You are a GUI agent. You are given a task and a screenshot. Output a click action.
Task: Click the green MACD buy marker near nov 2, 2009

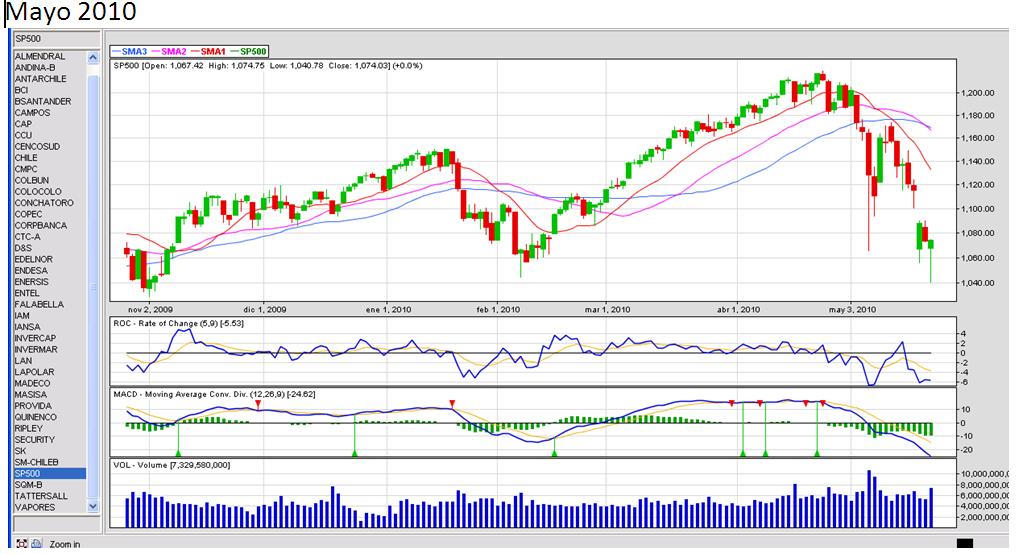pos(178,452)
